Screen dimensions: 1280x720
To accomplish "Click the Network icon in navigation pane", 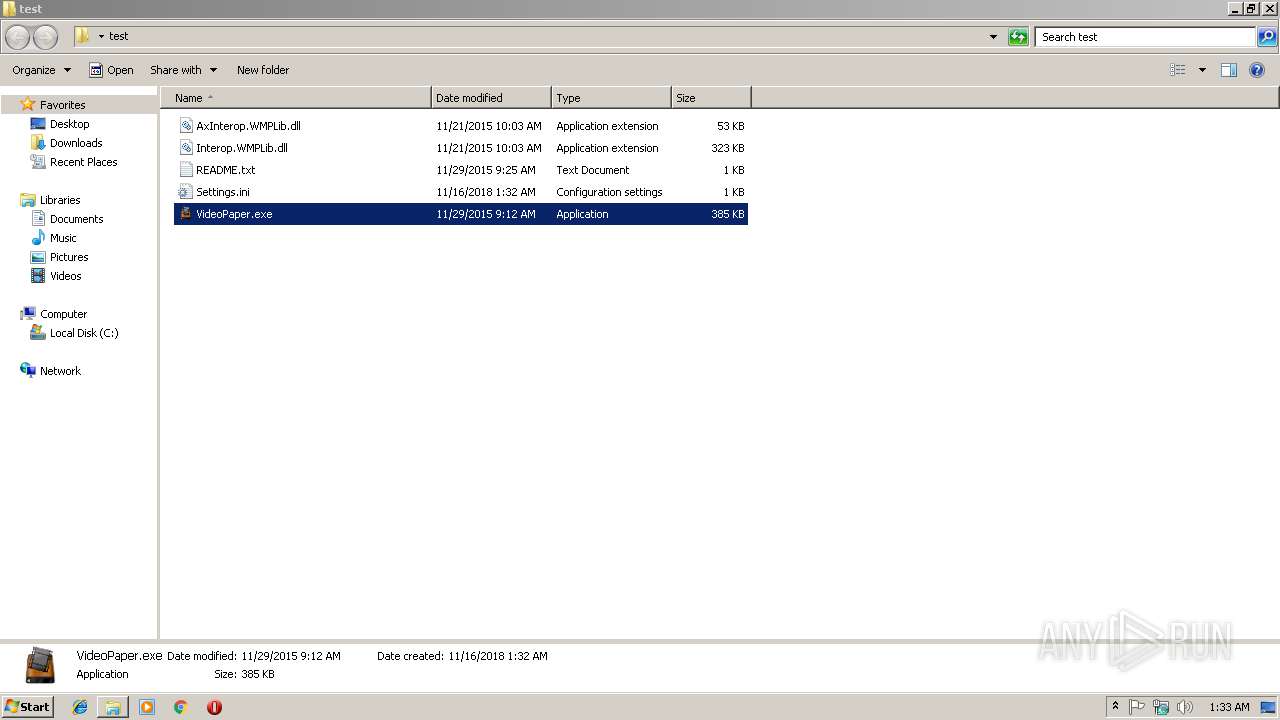I will 28,371.
